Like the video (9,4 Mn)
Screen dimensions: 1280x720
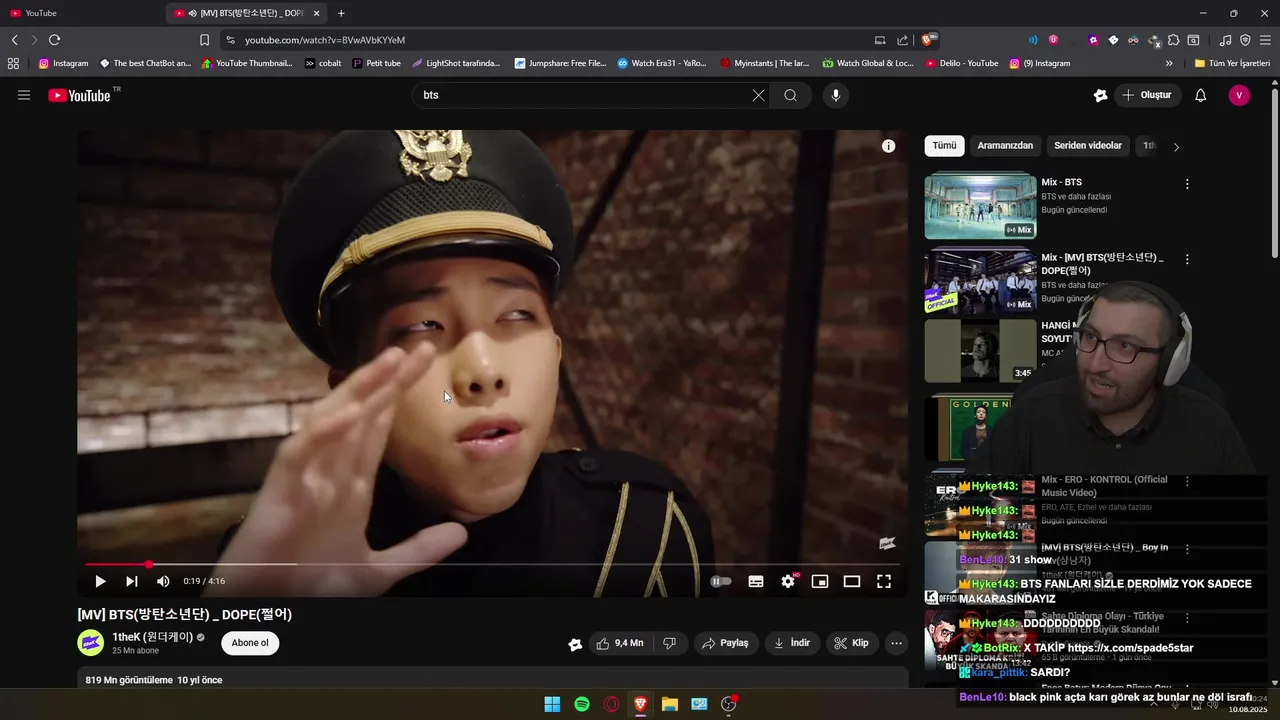(x=620, y=643)
